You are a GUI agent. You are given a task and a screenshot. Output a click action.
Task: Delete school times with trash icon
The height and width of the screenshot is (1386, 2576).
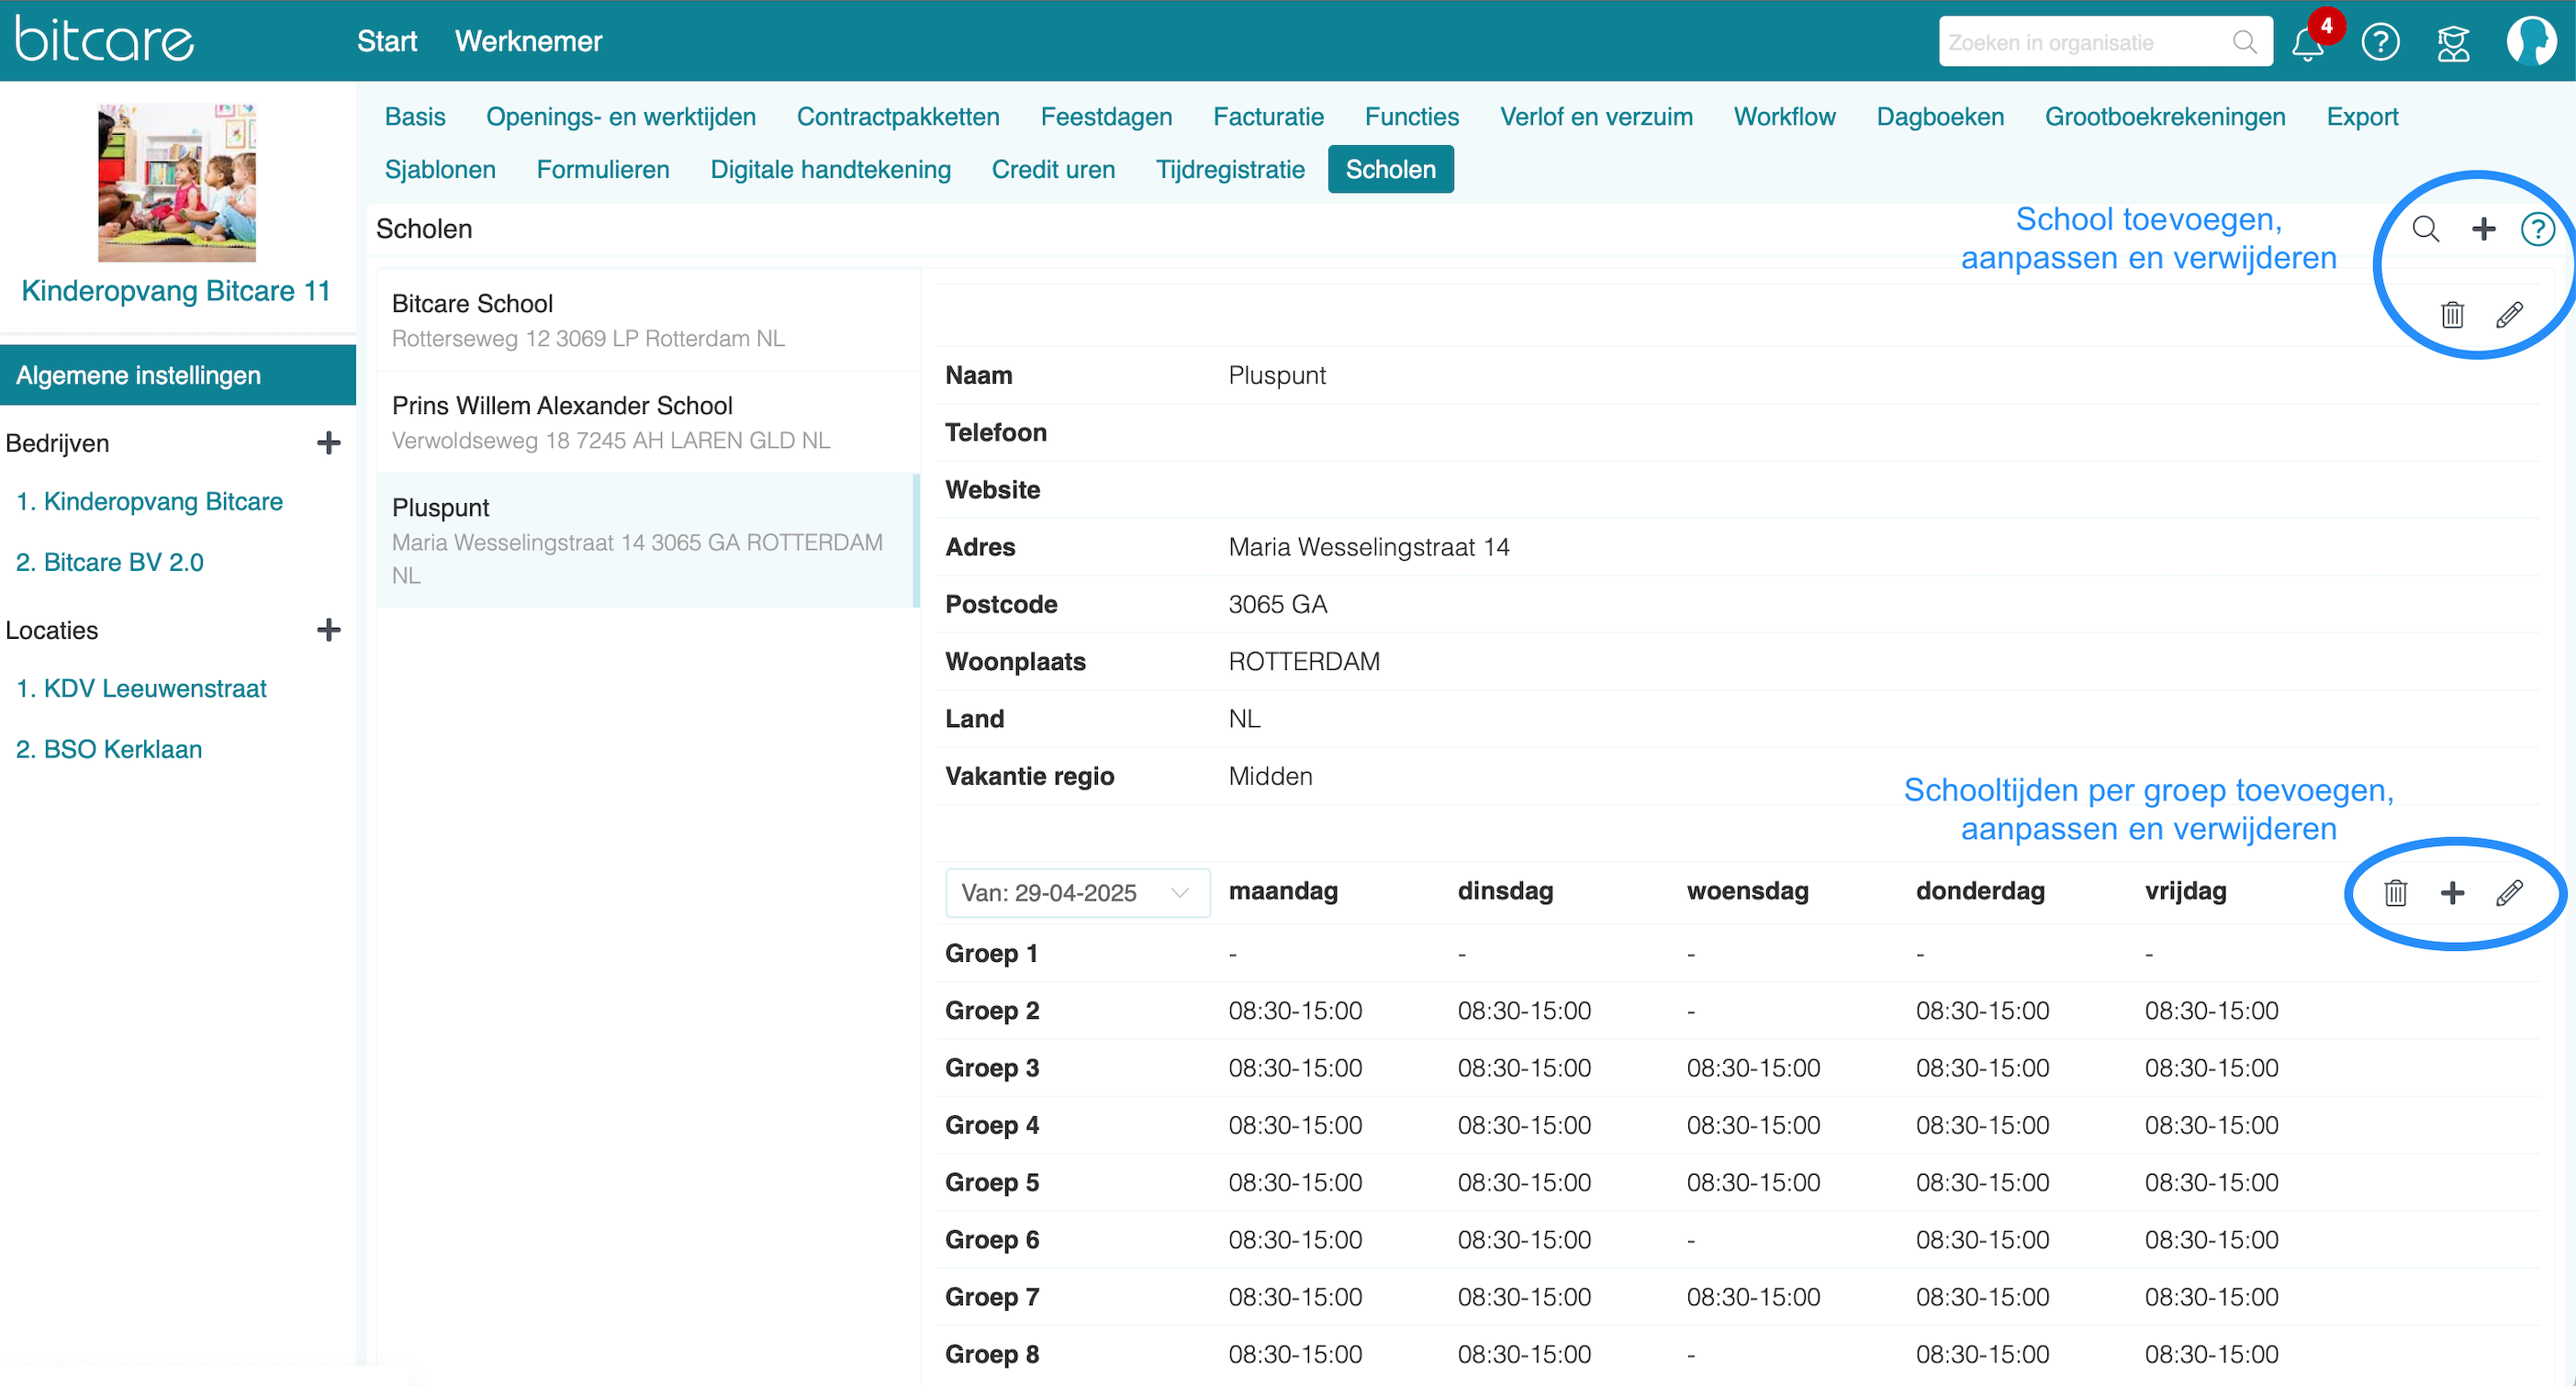click(x=2396, y=892)
